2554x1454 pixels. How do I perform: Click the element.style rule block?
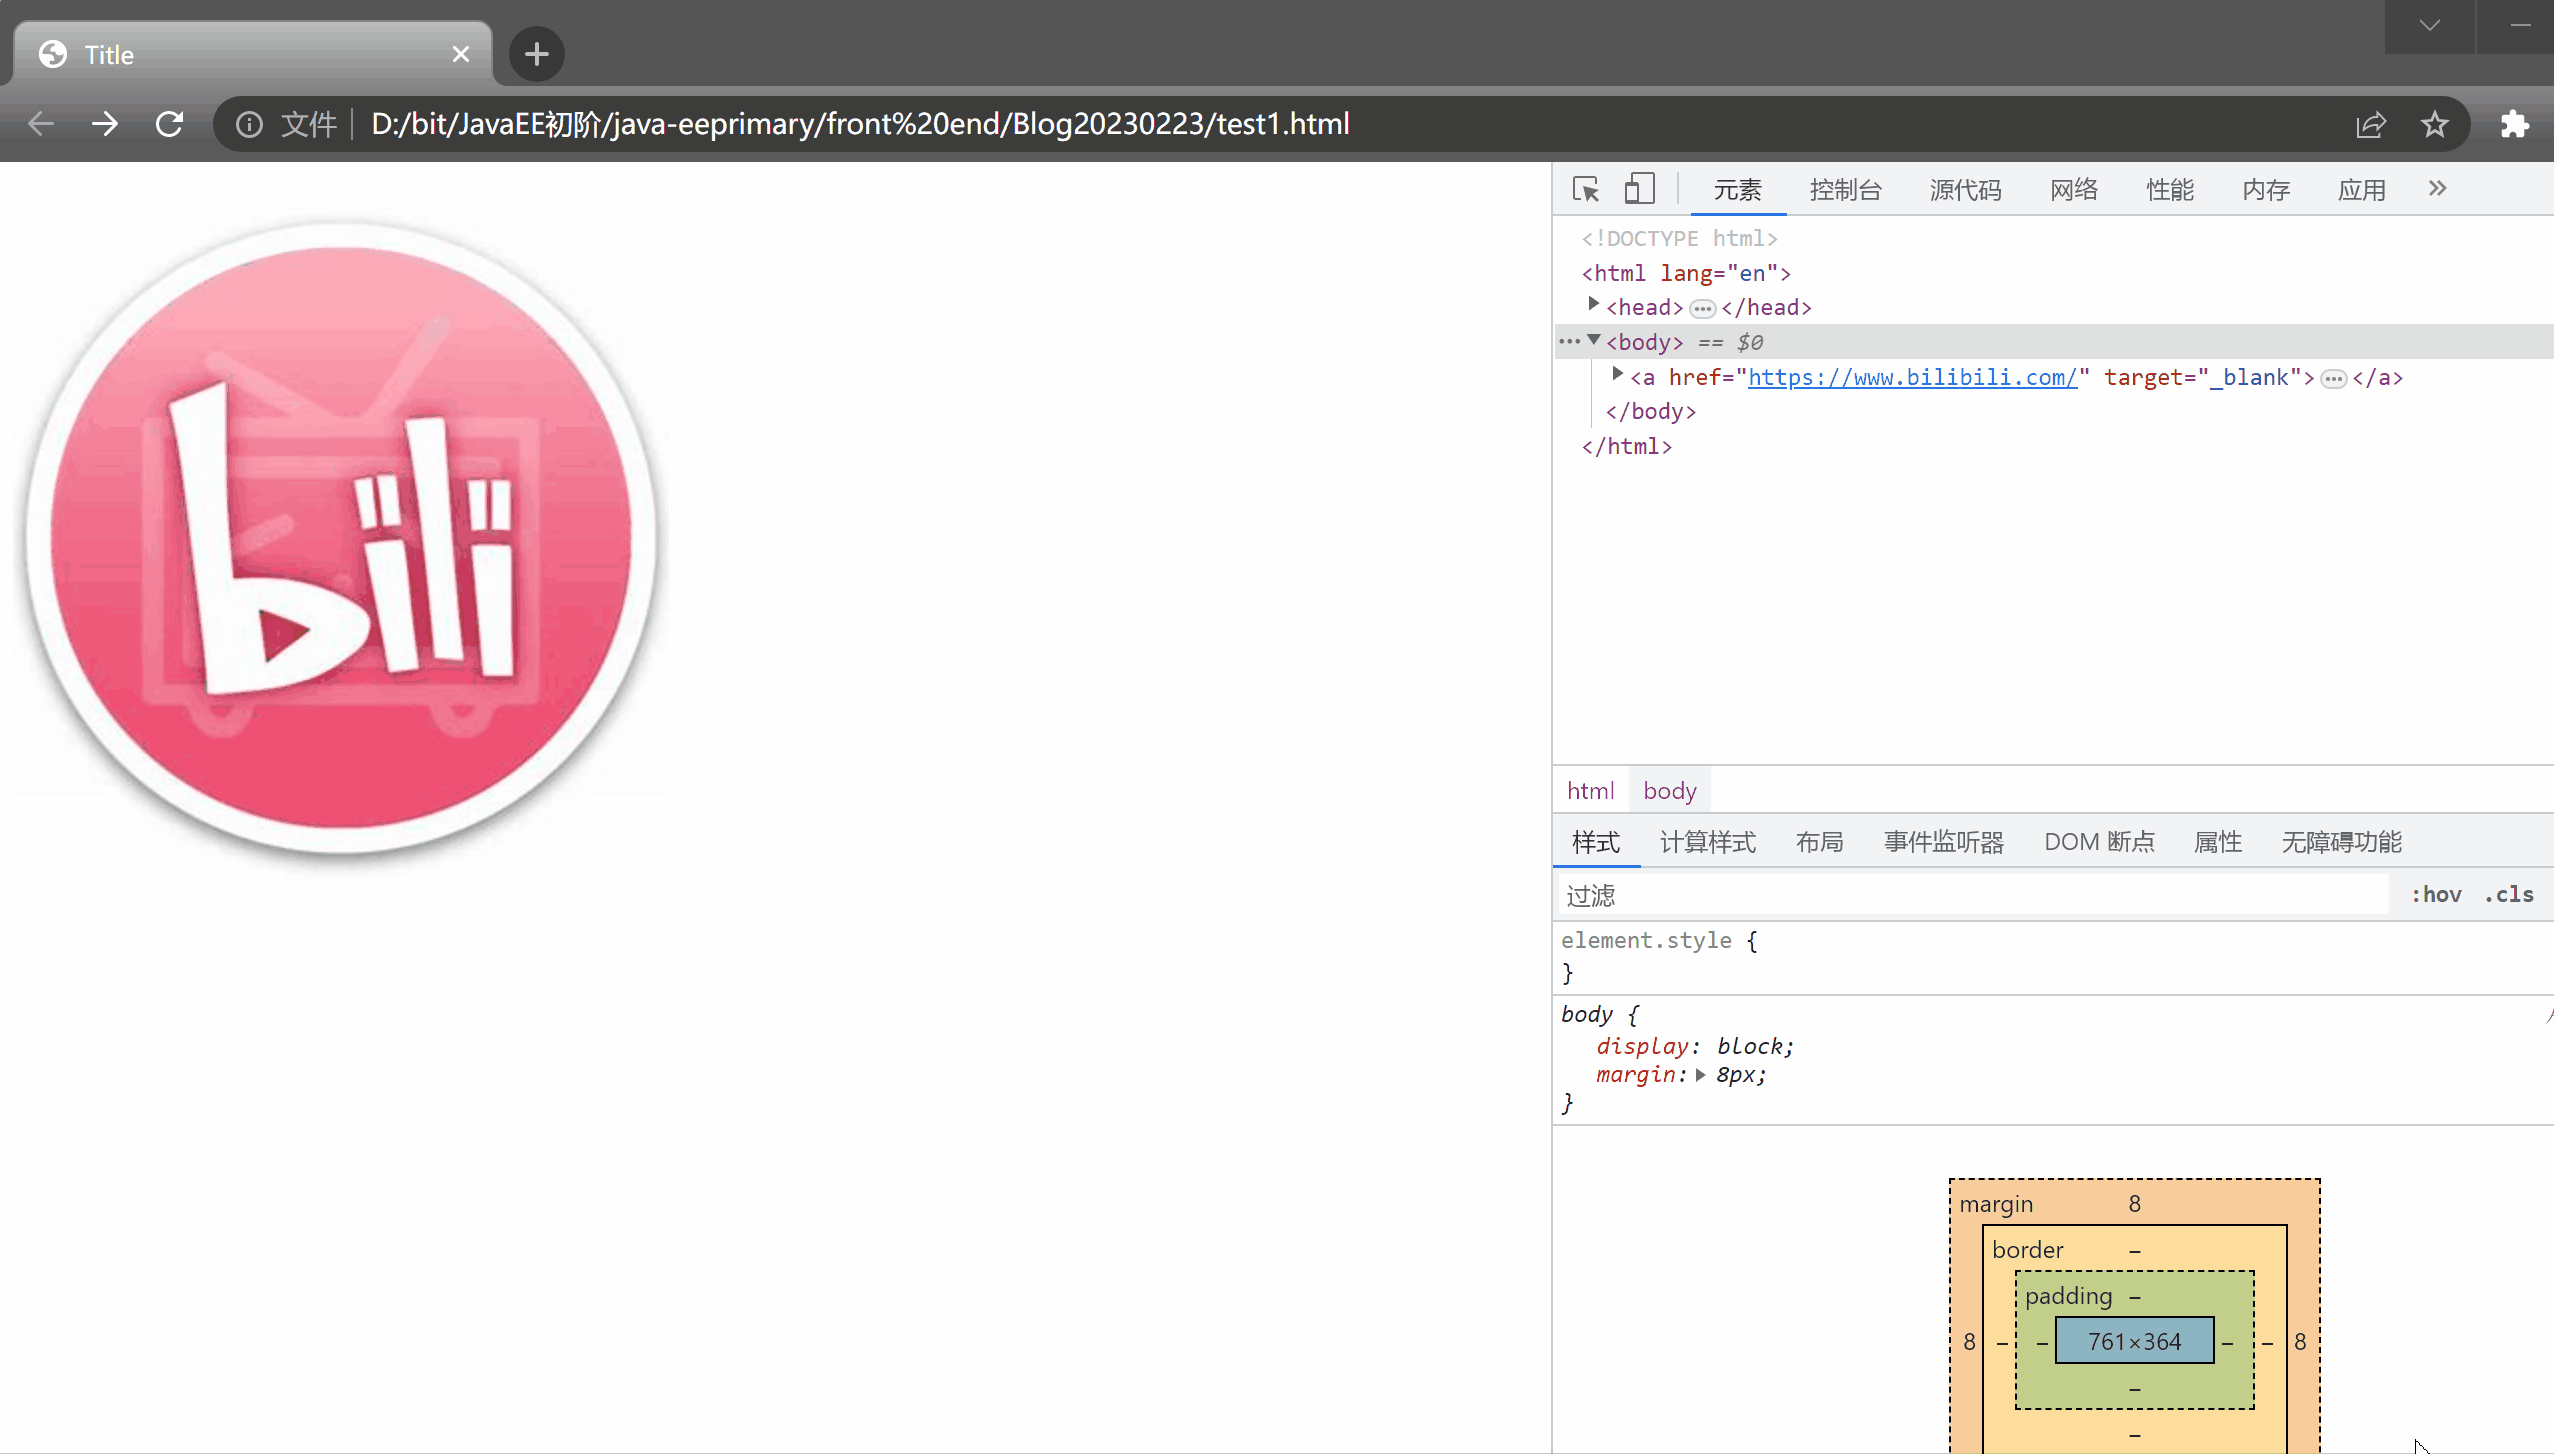click(x=2054, y=956)
